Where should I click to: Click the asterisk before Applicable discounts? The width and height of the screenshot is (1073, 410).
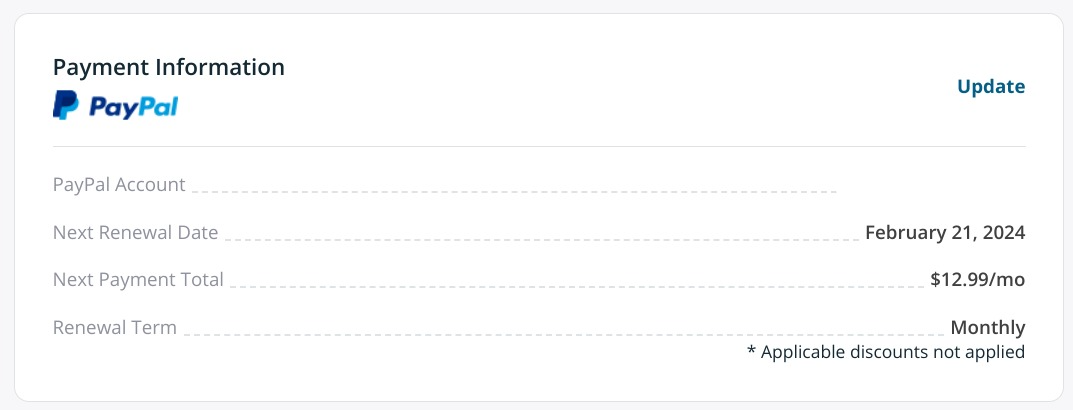(751, 352)
